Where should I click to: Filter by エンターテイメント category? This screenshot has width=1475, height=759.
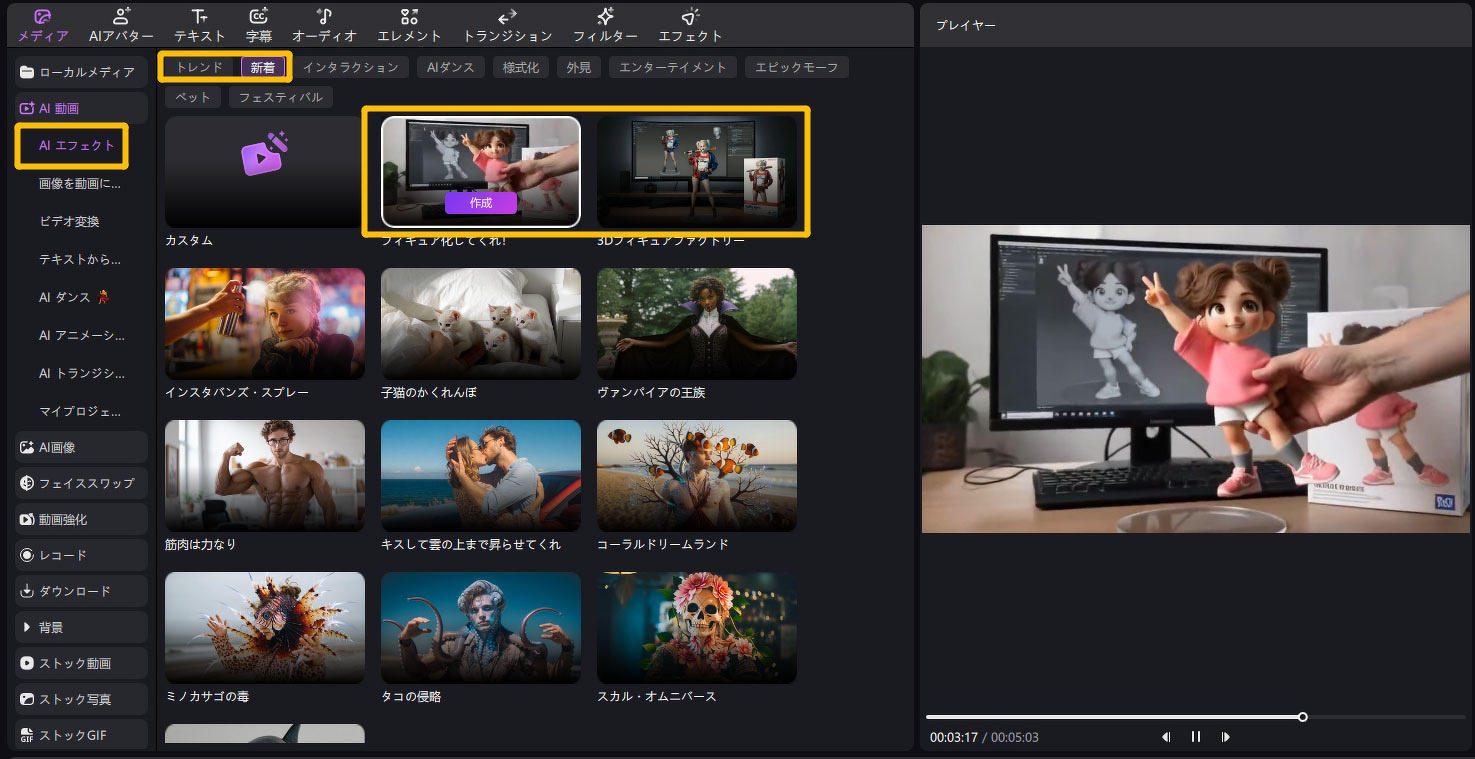(672, 67)
